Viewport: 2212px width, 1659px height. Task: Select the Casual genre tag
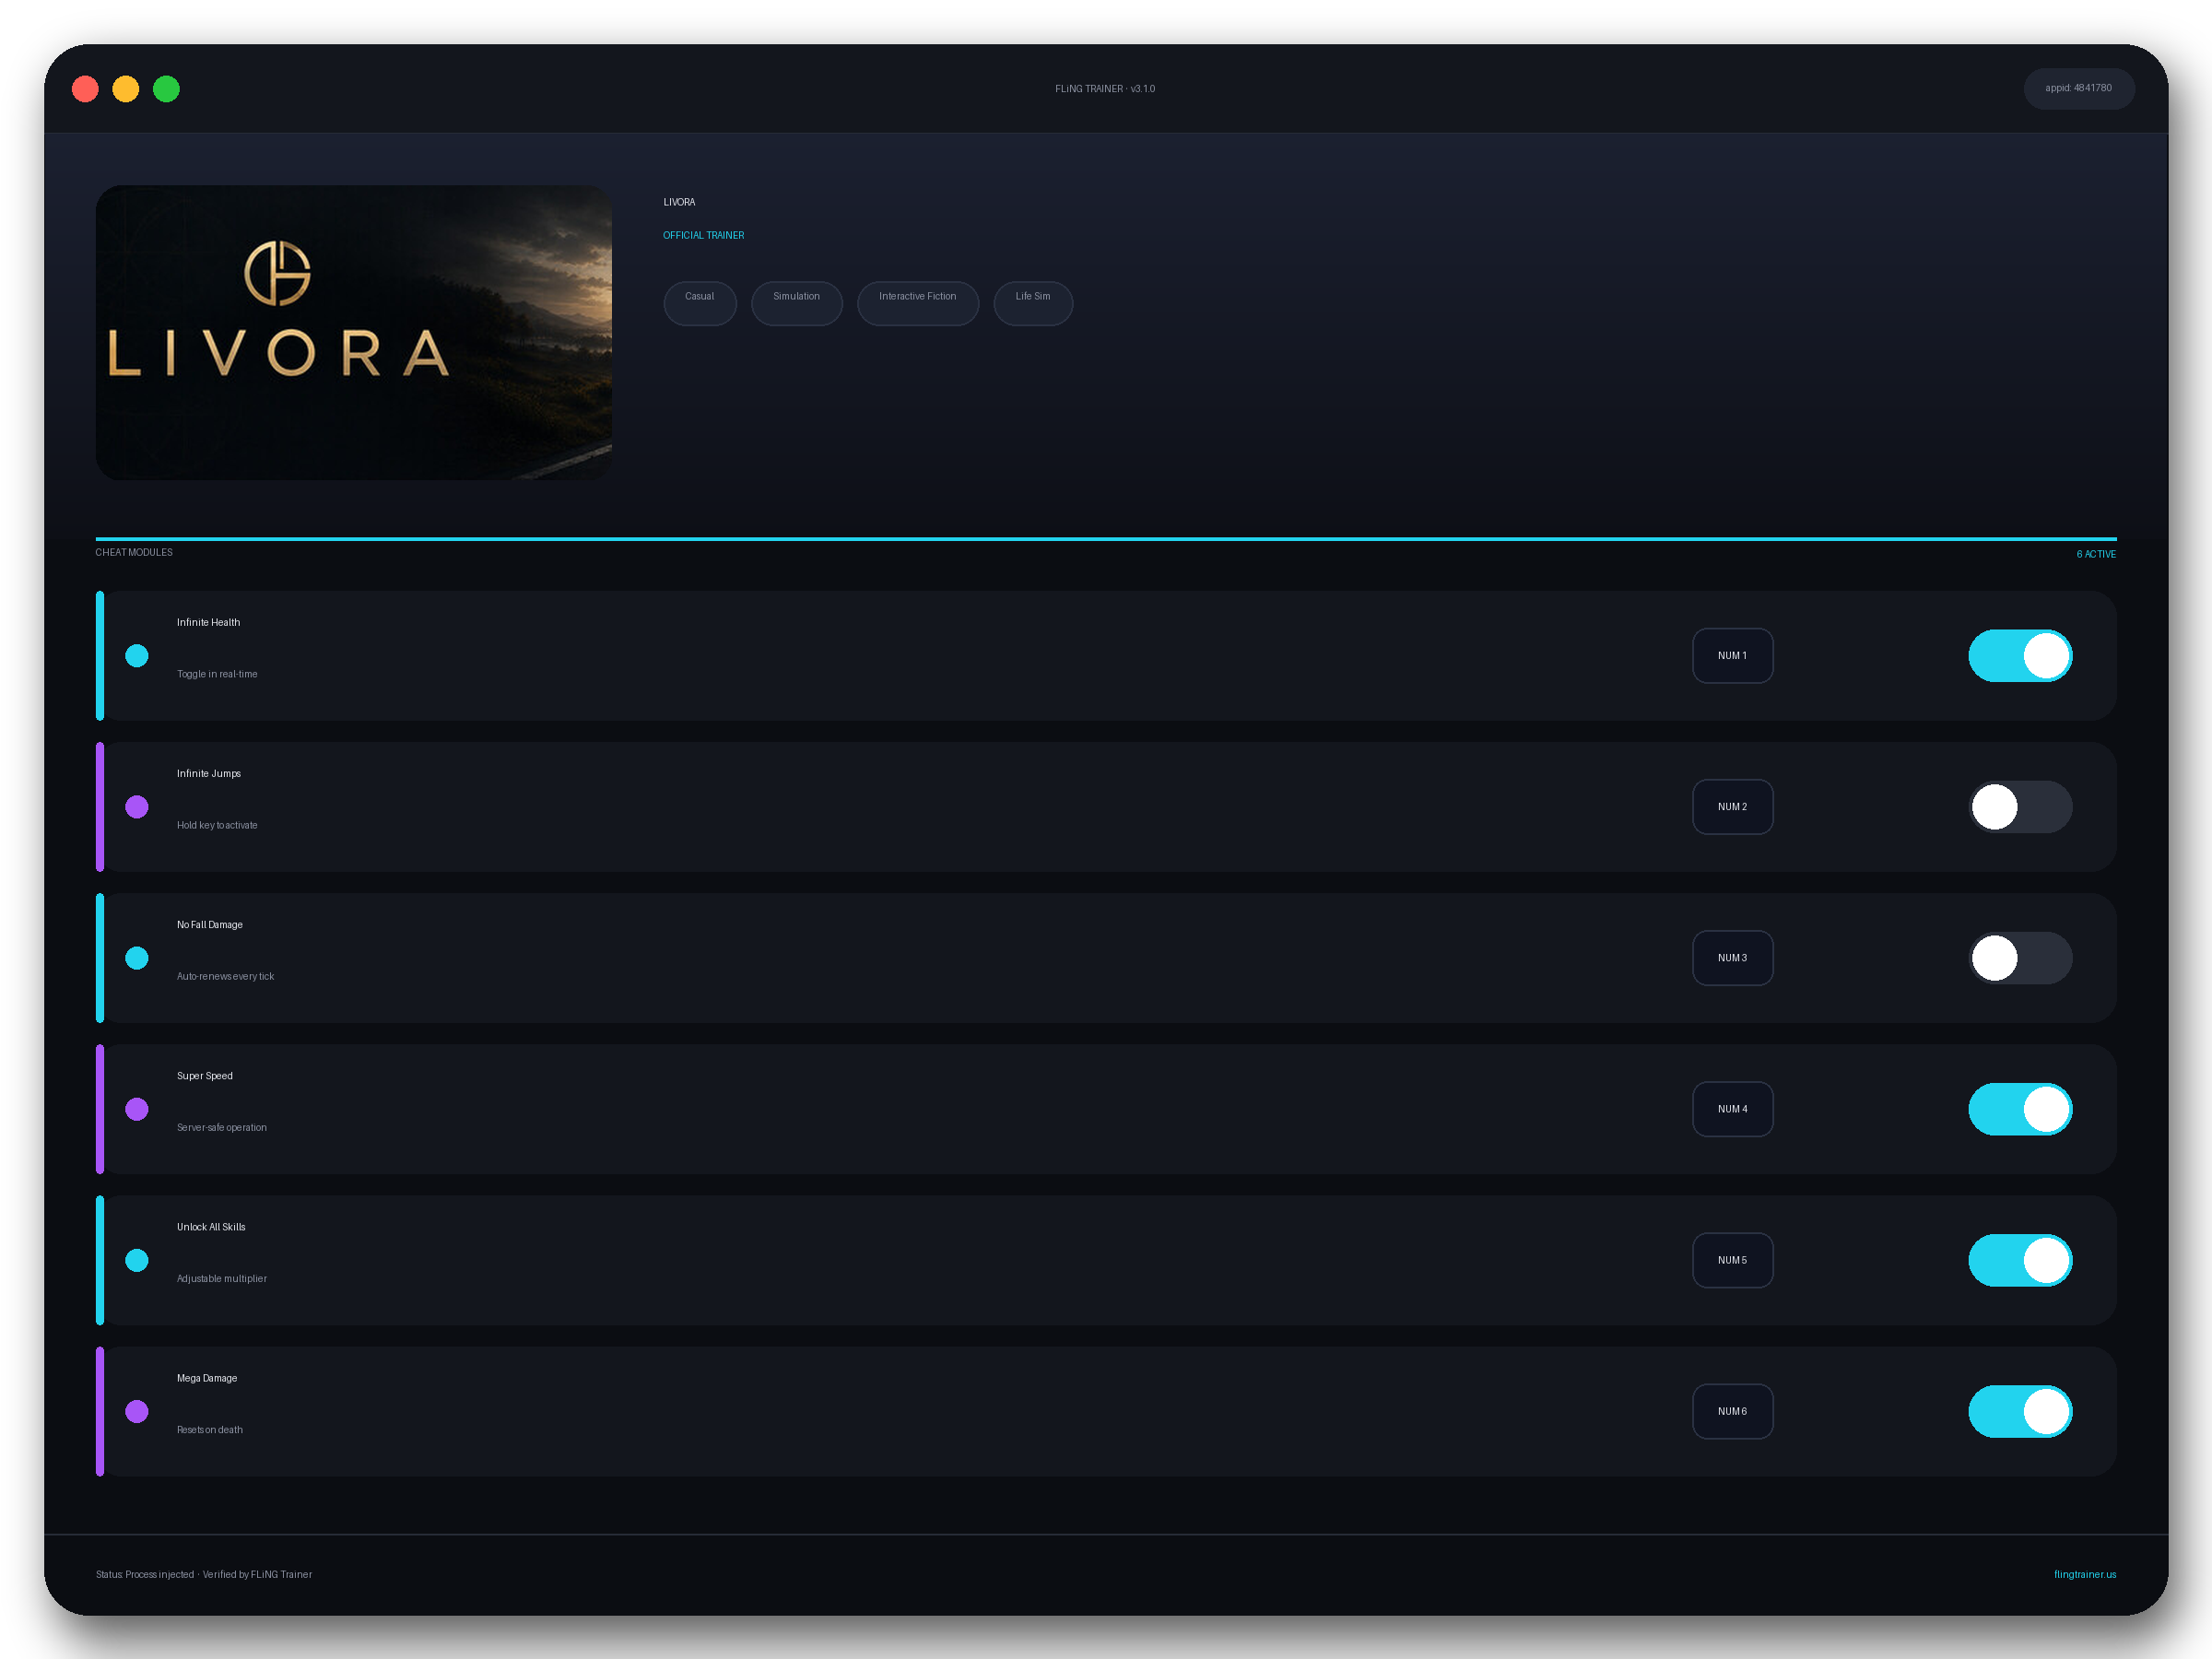click(x=700, y=303)
